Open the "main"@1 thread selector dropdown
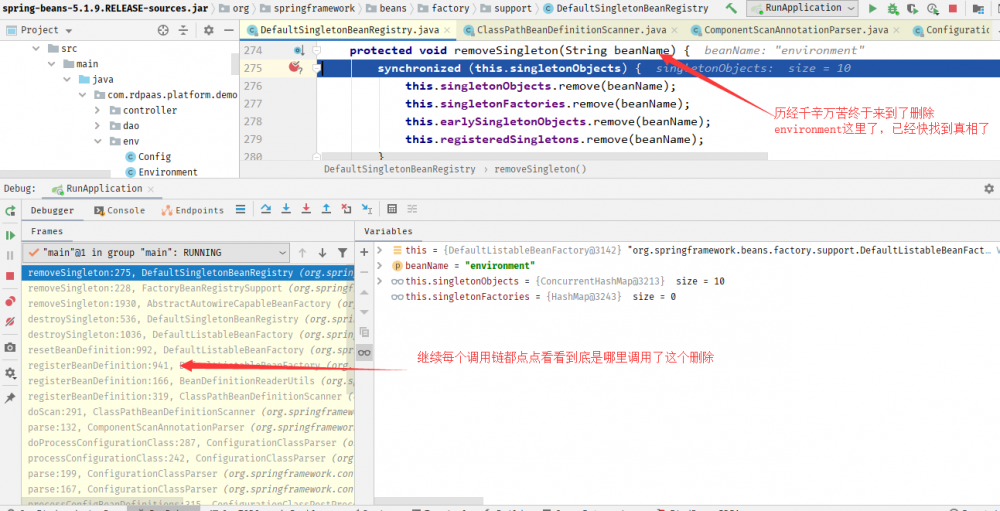The height and width of the screenshot is (511, 1000). (x=157, y=253)
